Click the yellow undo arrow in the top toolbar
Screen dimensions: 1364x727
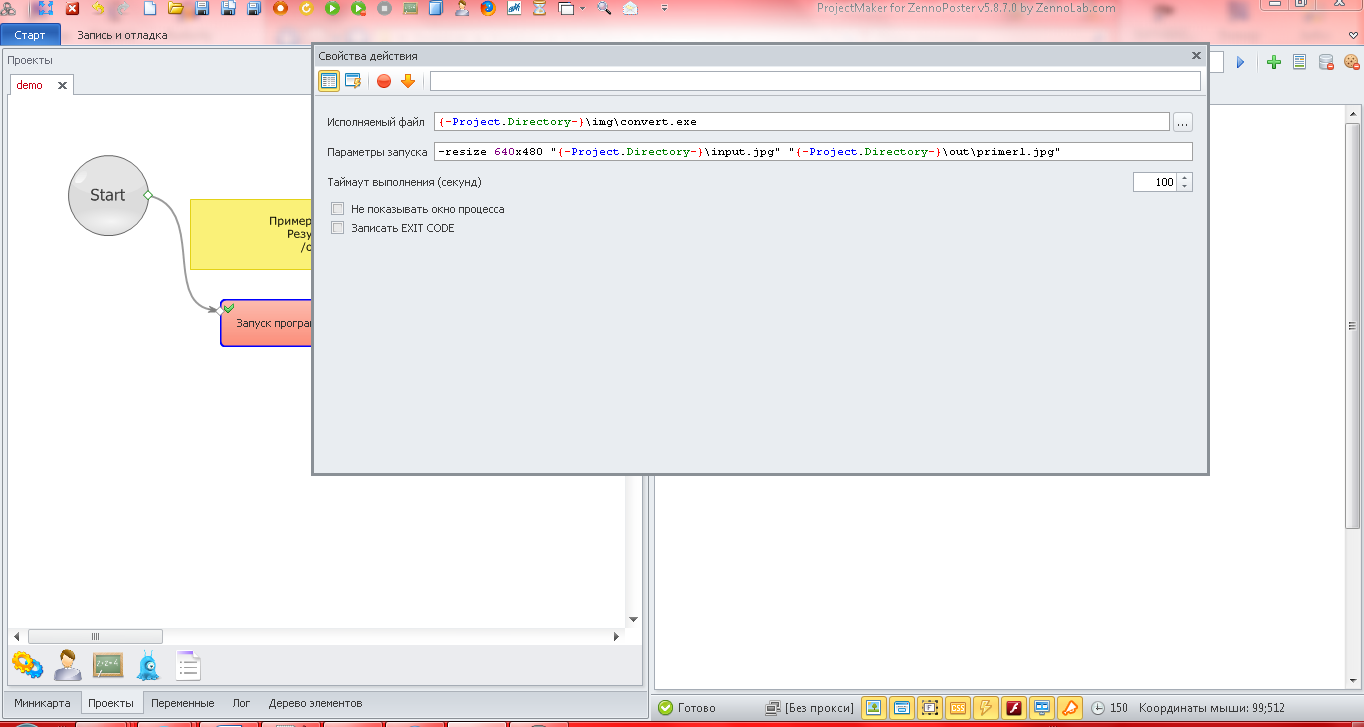coord(98,8)
